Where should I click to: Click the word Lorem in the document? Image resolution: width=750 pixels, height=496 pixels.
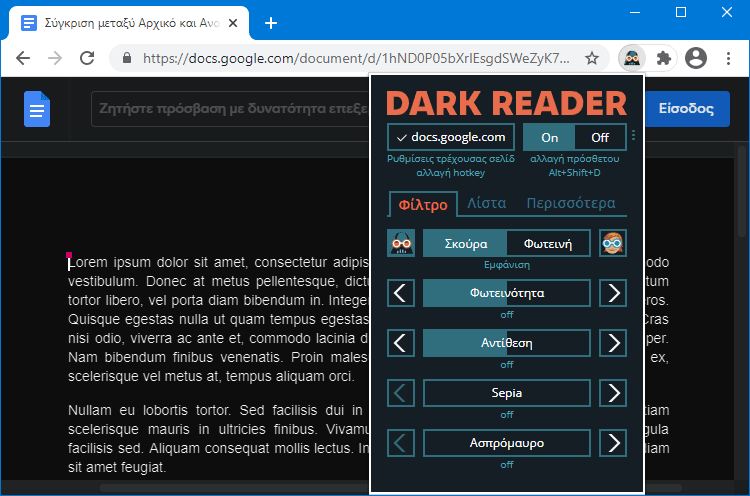coord(88,263)
